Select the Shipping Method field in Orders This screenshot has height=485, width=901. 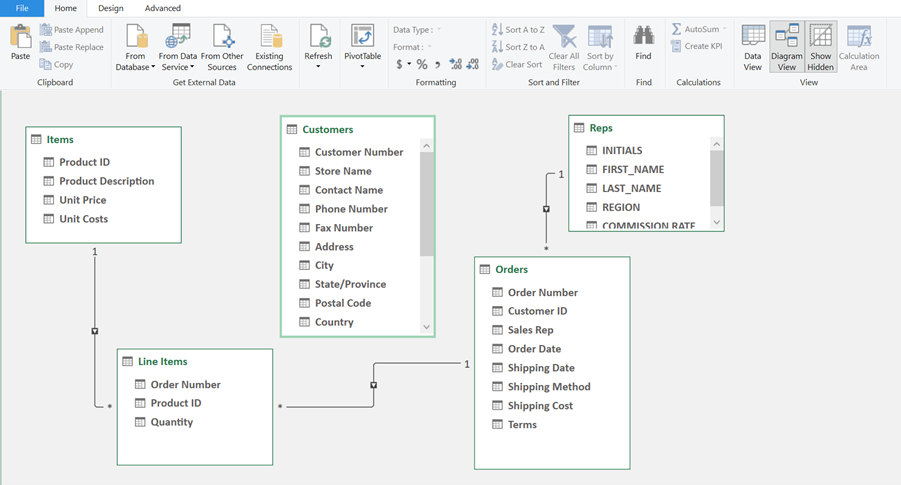pyautogui.click(x=549, y=387)
